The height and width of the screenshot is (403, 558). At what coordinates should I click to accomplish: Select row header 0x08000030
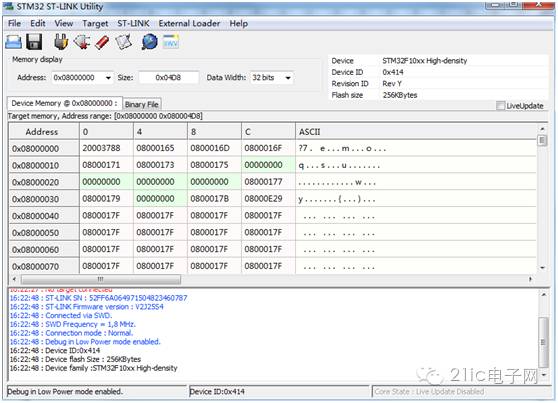point(44,199)
